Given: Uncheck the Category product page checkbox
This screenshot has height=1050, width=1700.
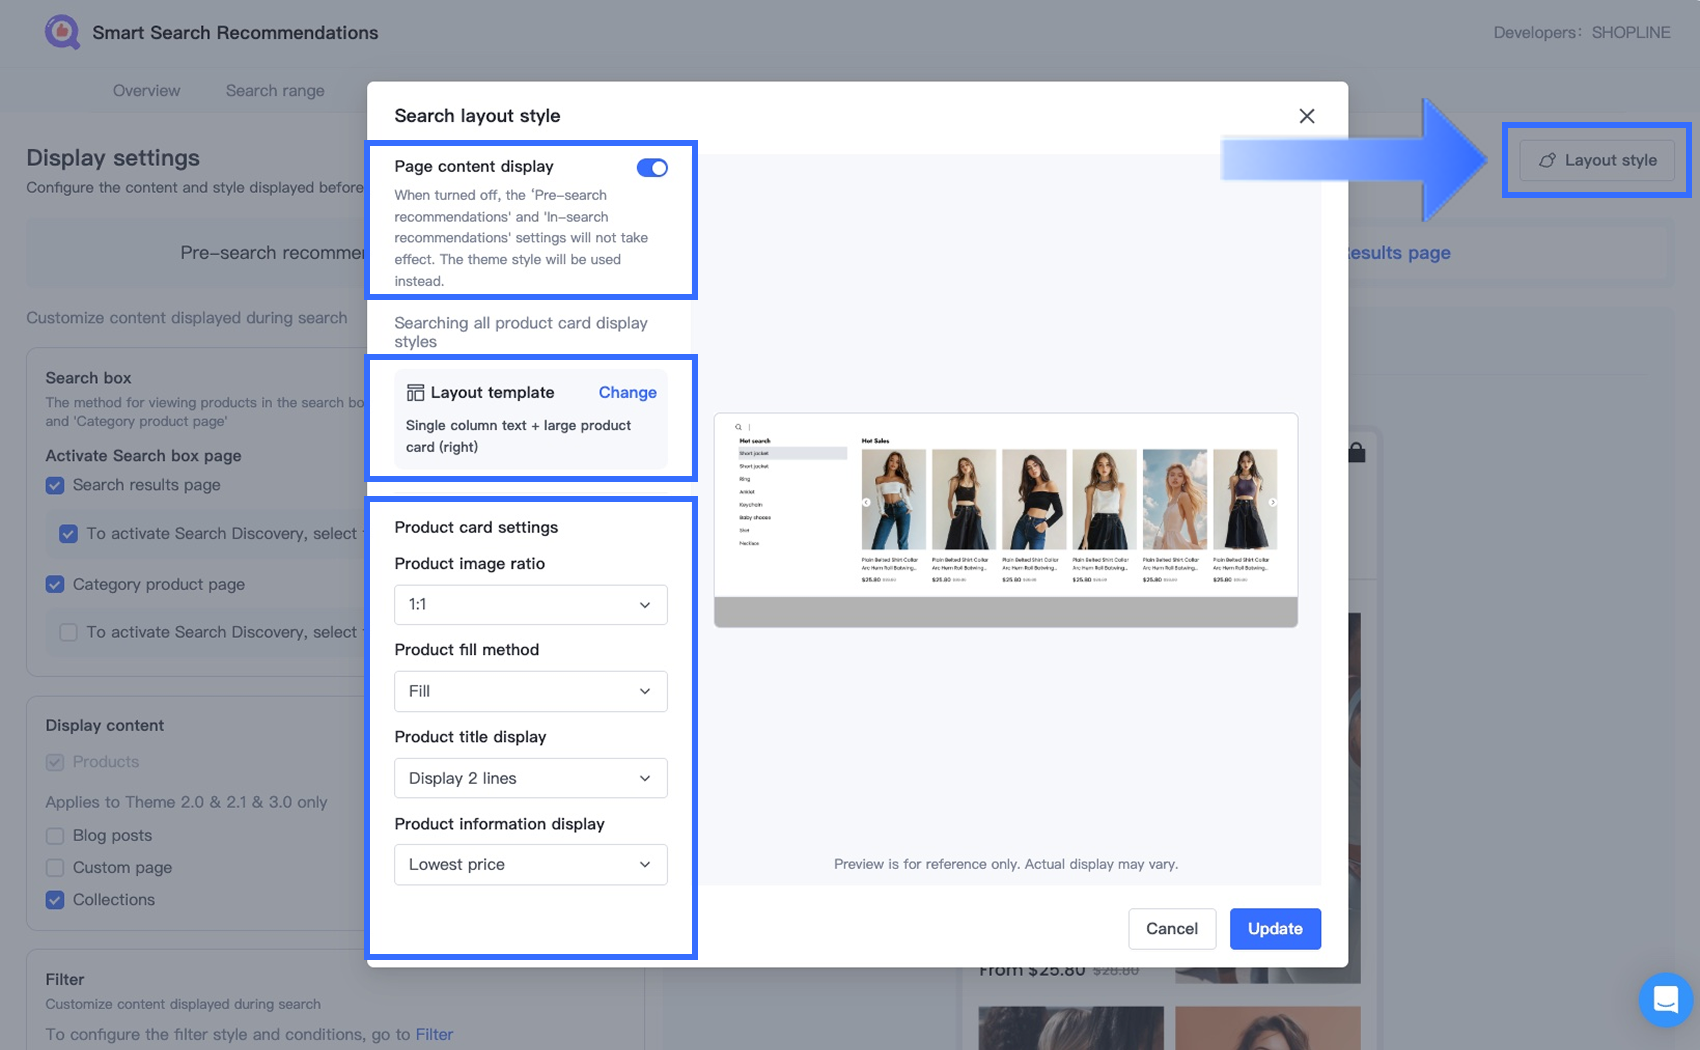Looking at the screenshot, I should click(55, 584).
